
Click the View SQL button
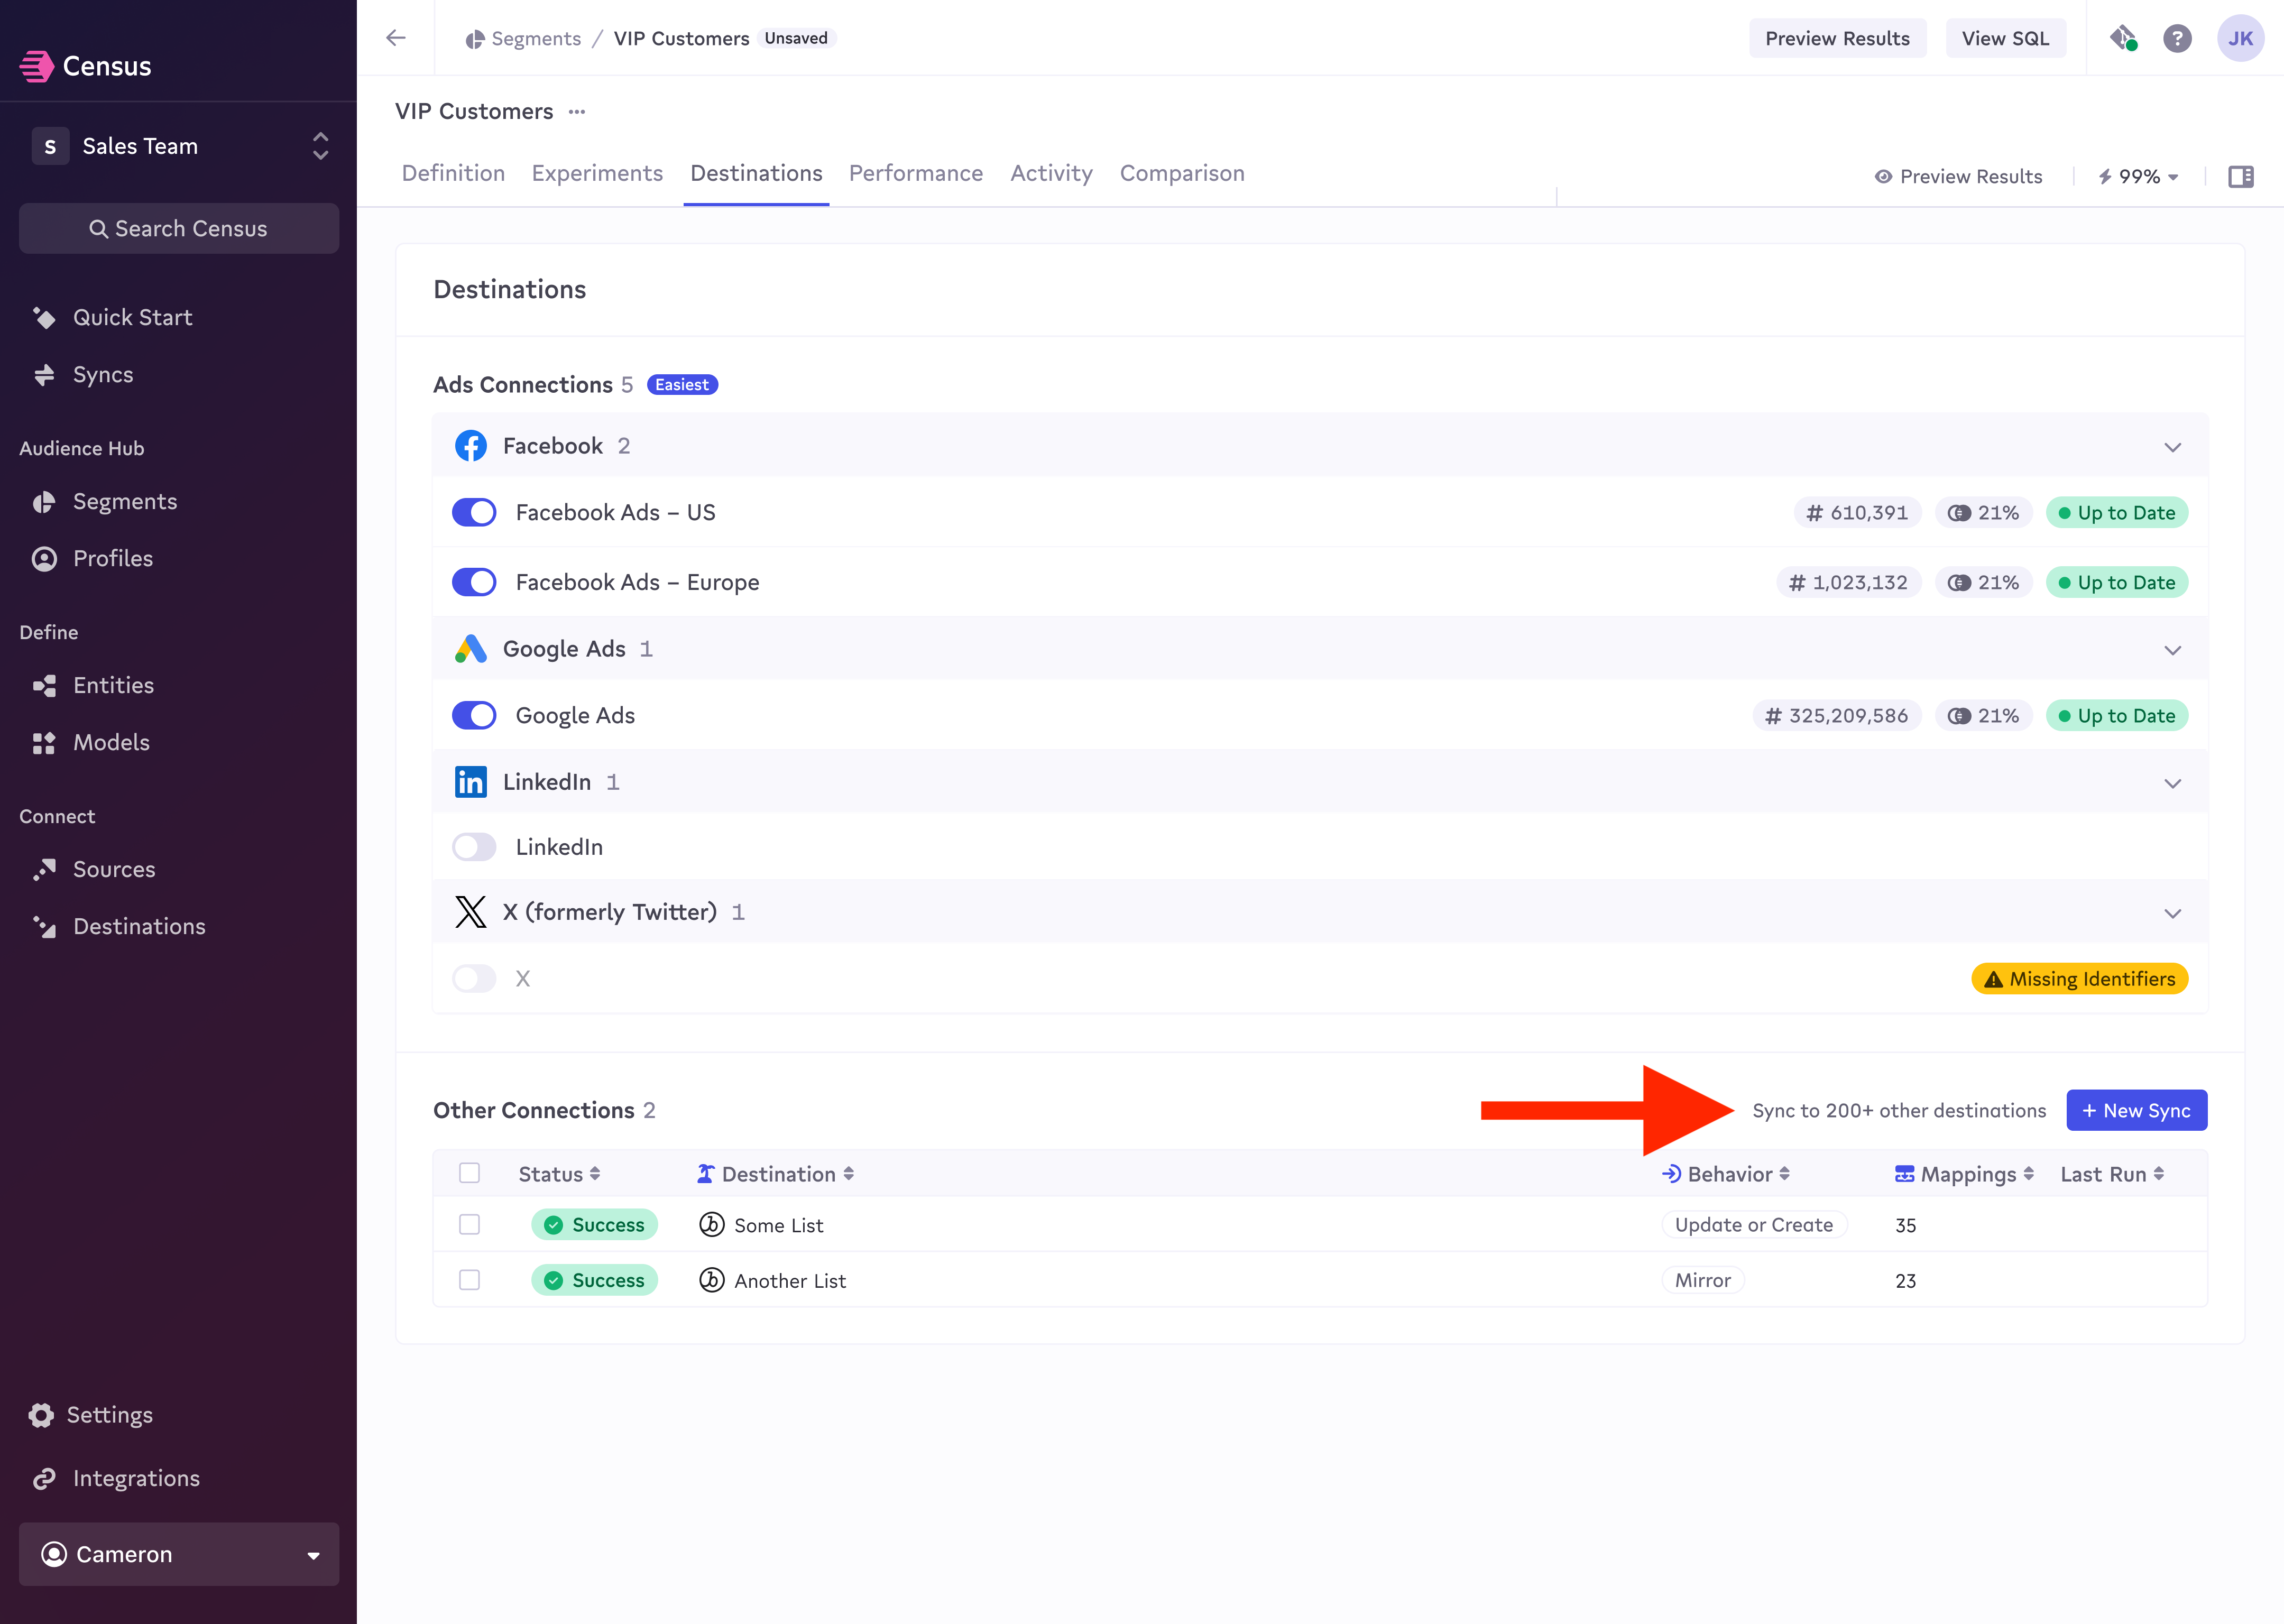pyautogui.click(x=2004, y=38)
